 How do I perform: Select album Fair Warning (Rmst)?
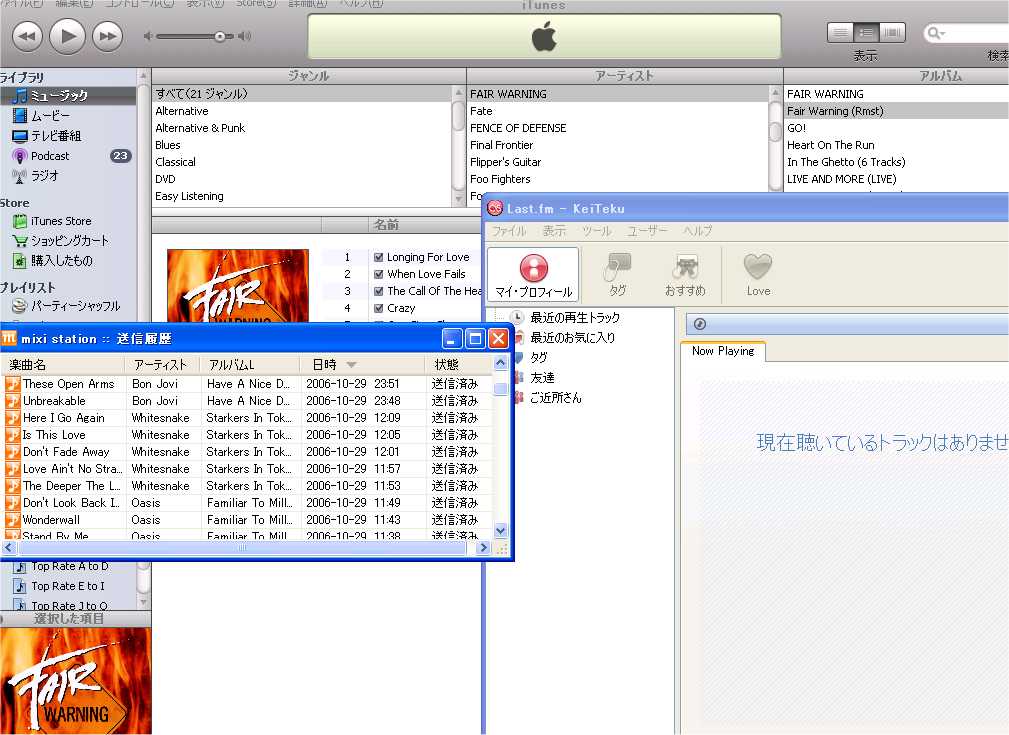pos(896,111)
